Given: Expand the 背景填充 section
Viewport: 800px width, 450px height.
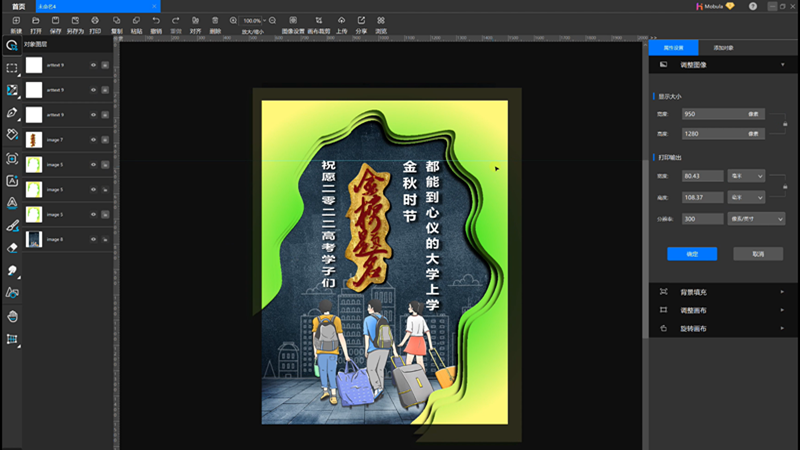Looking at the screenshot, I should (782, 292).
